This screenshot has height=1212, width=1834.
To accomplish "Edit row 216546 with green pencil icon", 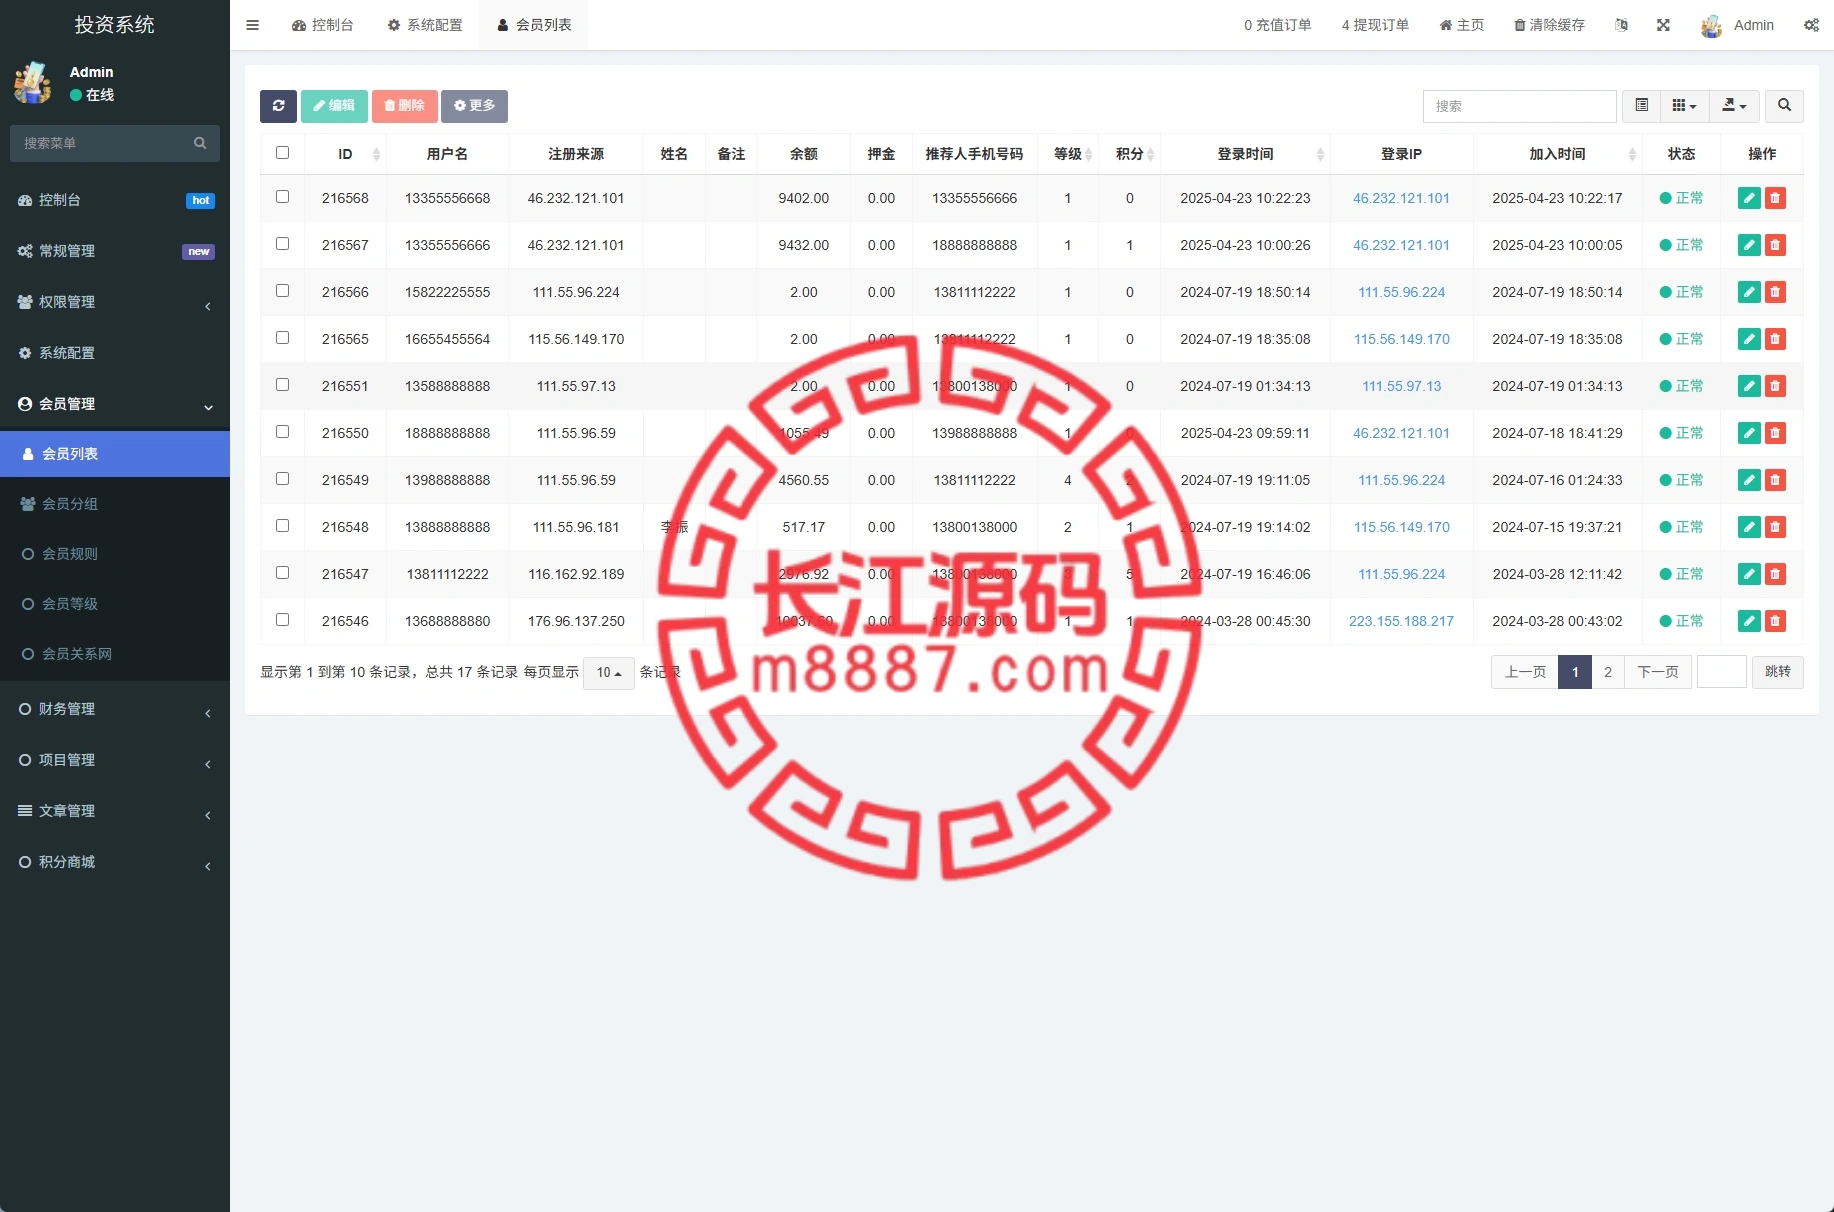I will tap(1749, 621).
